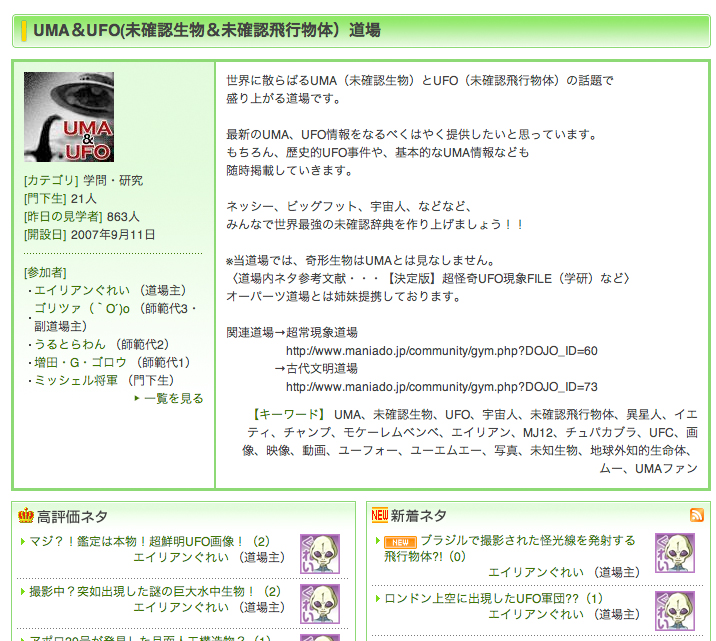The height and width of the screenshot is (641, 716).
Task: Click the alien avatar beside the マジ？！鑑定は本物 post
Action: click(320, 553)
